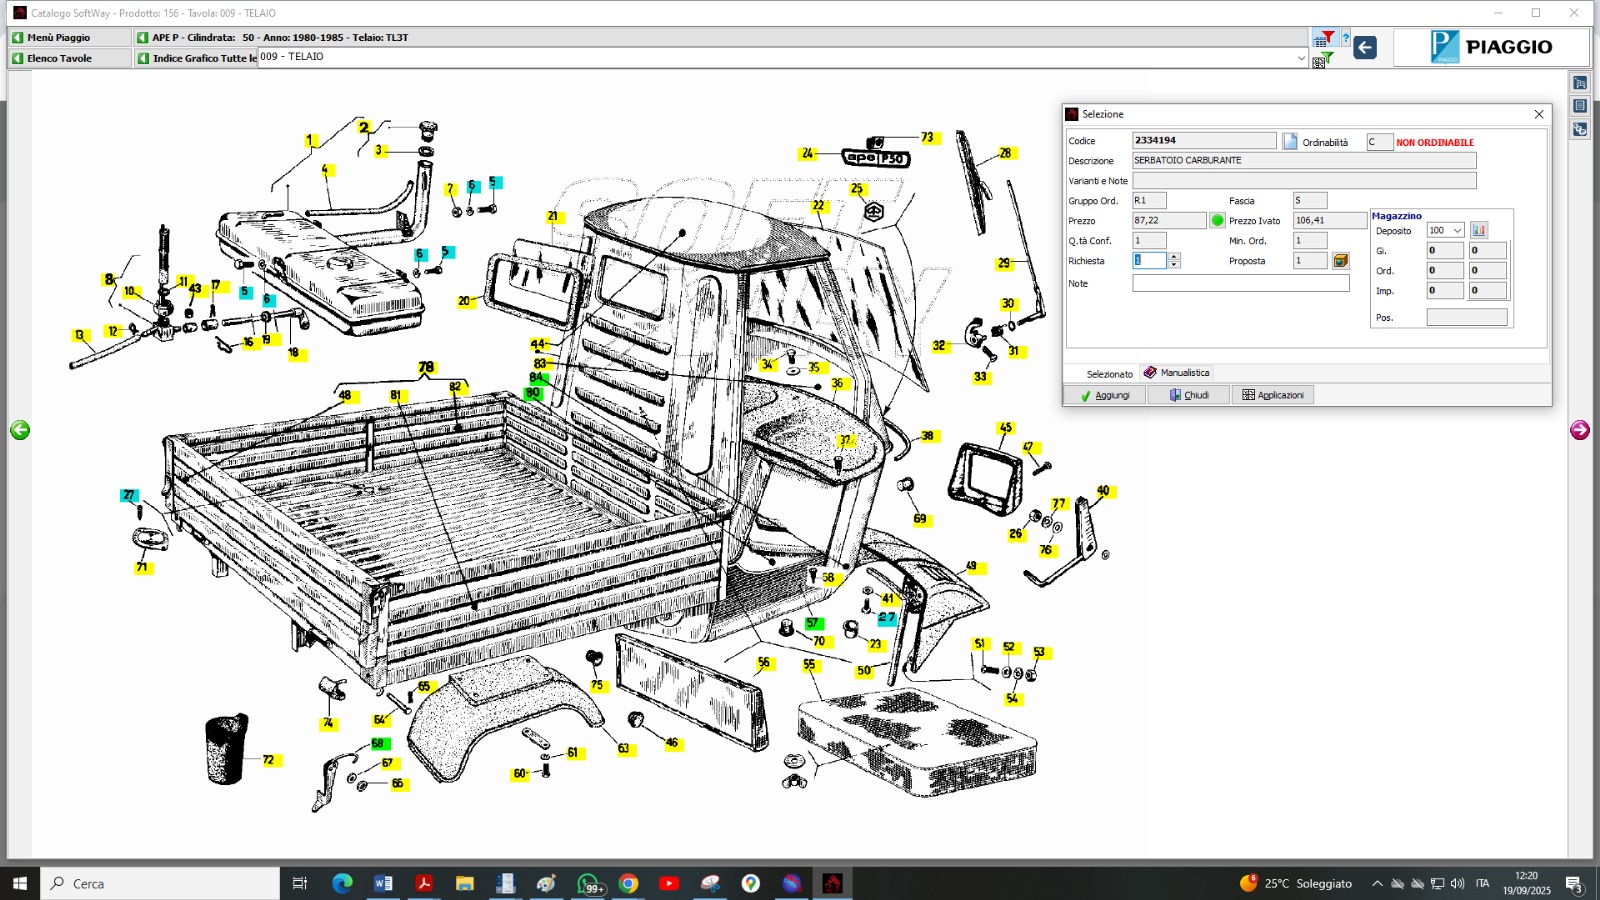Click the document icon next to Codice
The width and height of the screenshot is (1600, 900).
(x=1290, y=141)
